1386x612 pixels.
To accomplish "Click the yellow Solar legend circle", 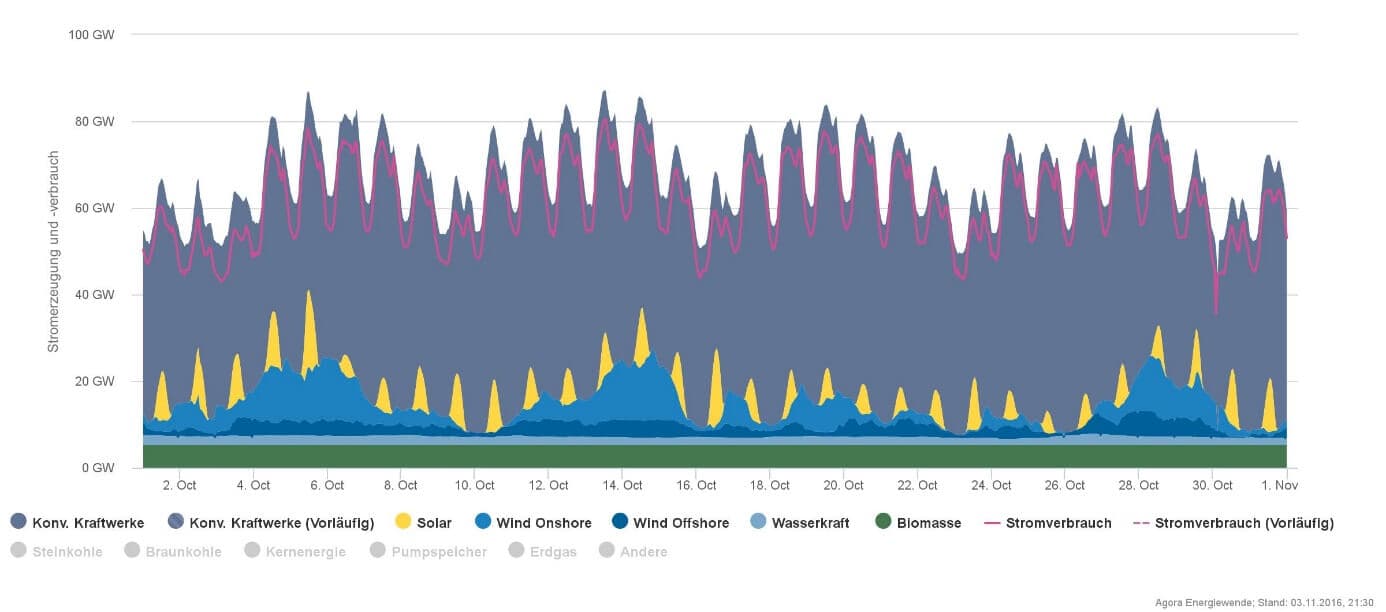I will [x=404, y=522].
